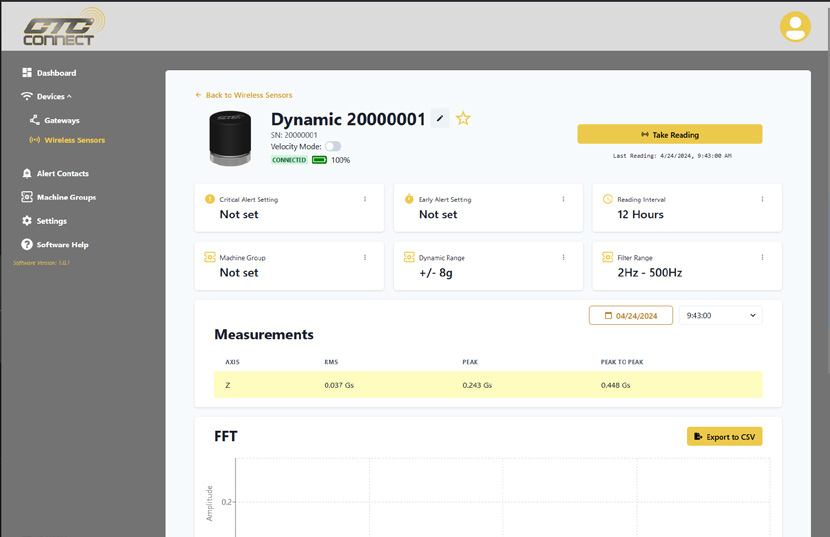Screen dimensions: 830x537
Task: Click the Peak value 0.243 Gs
Action: [x=477, y=385]
